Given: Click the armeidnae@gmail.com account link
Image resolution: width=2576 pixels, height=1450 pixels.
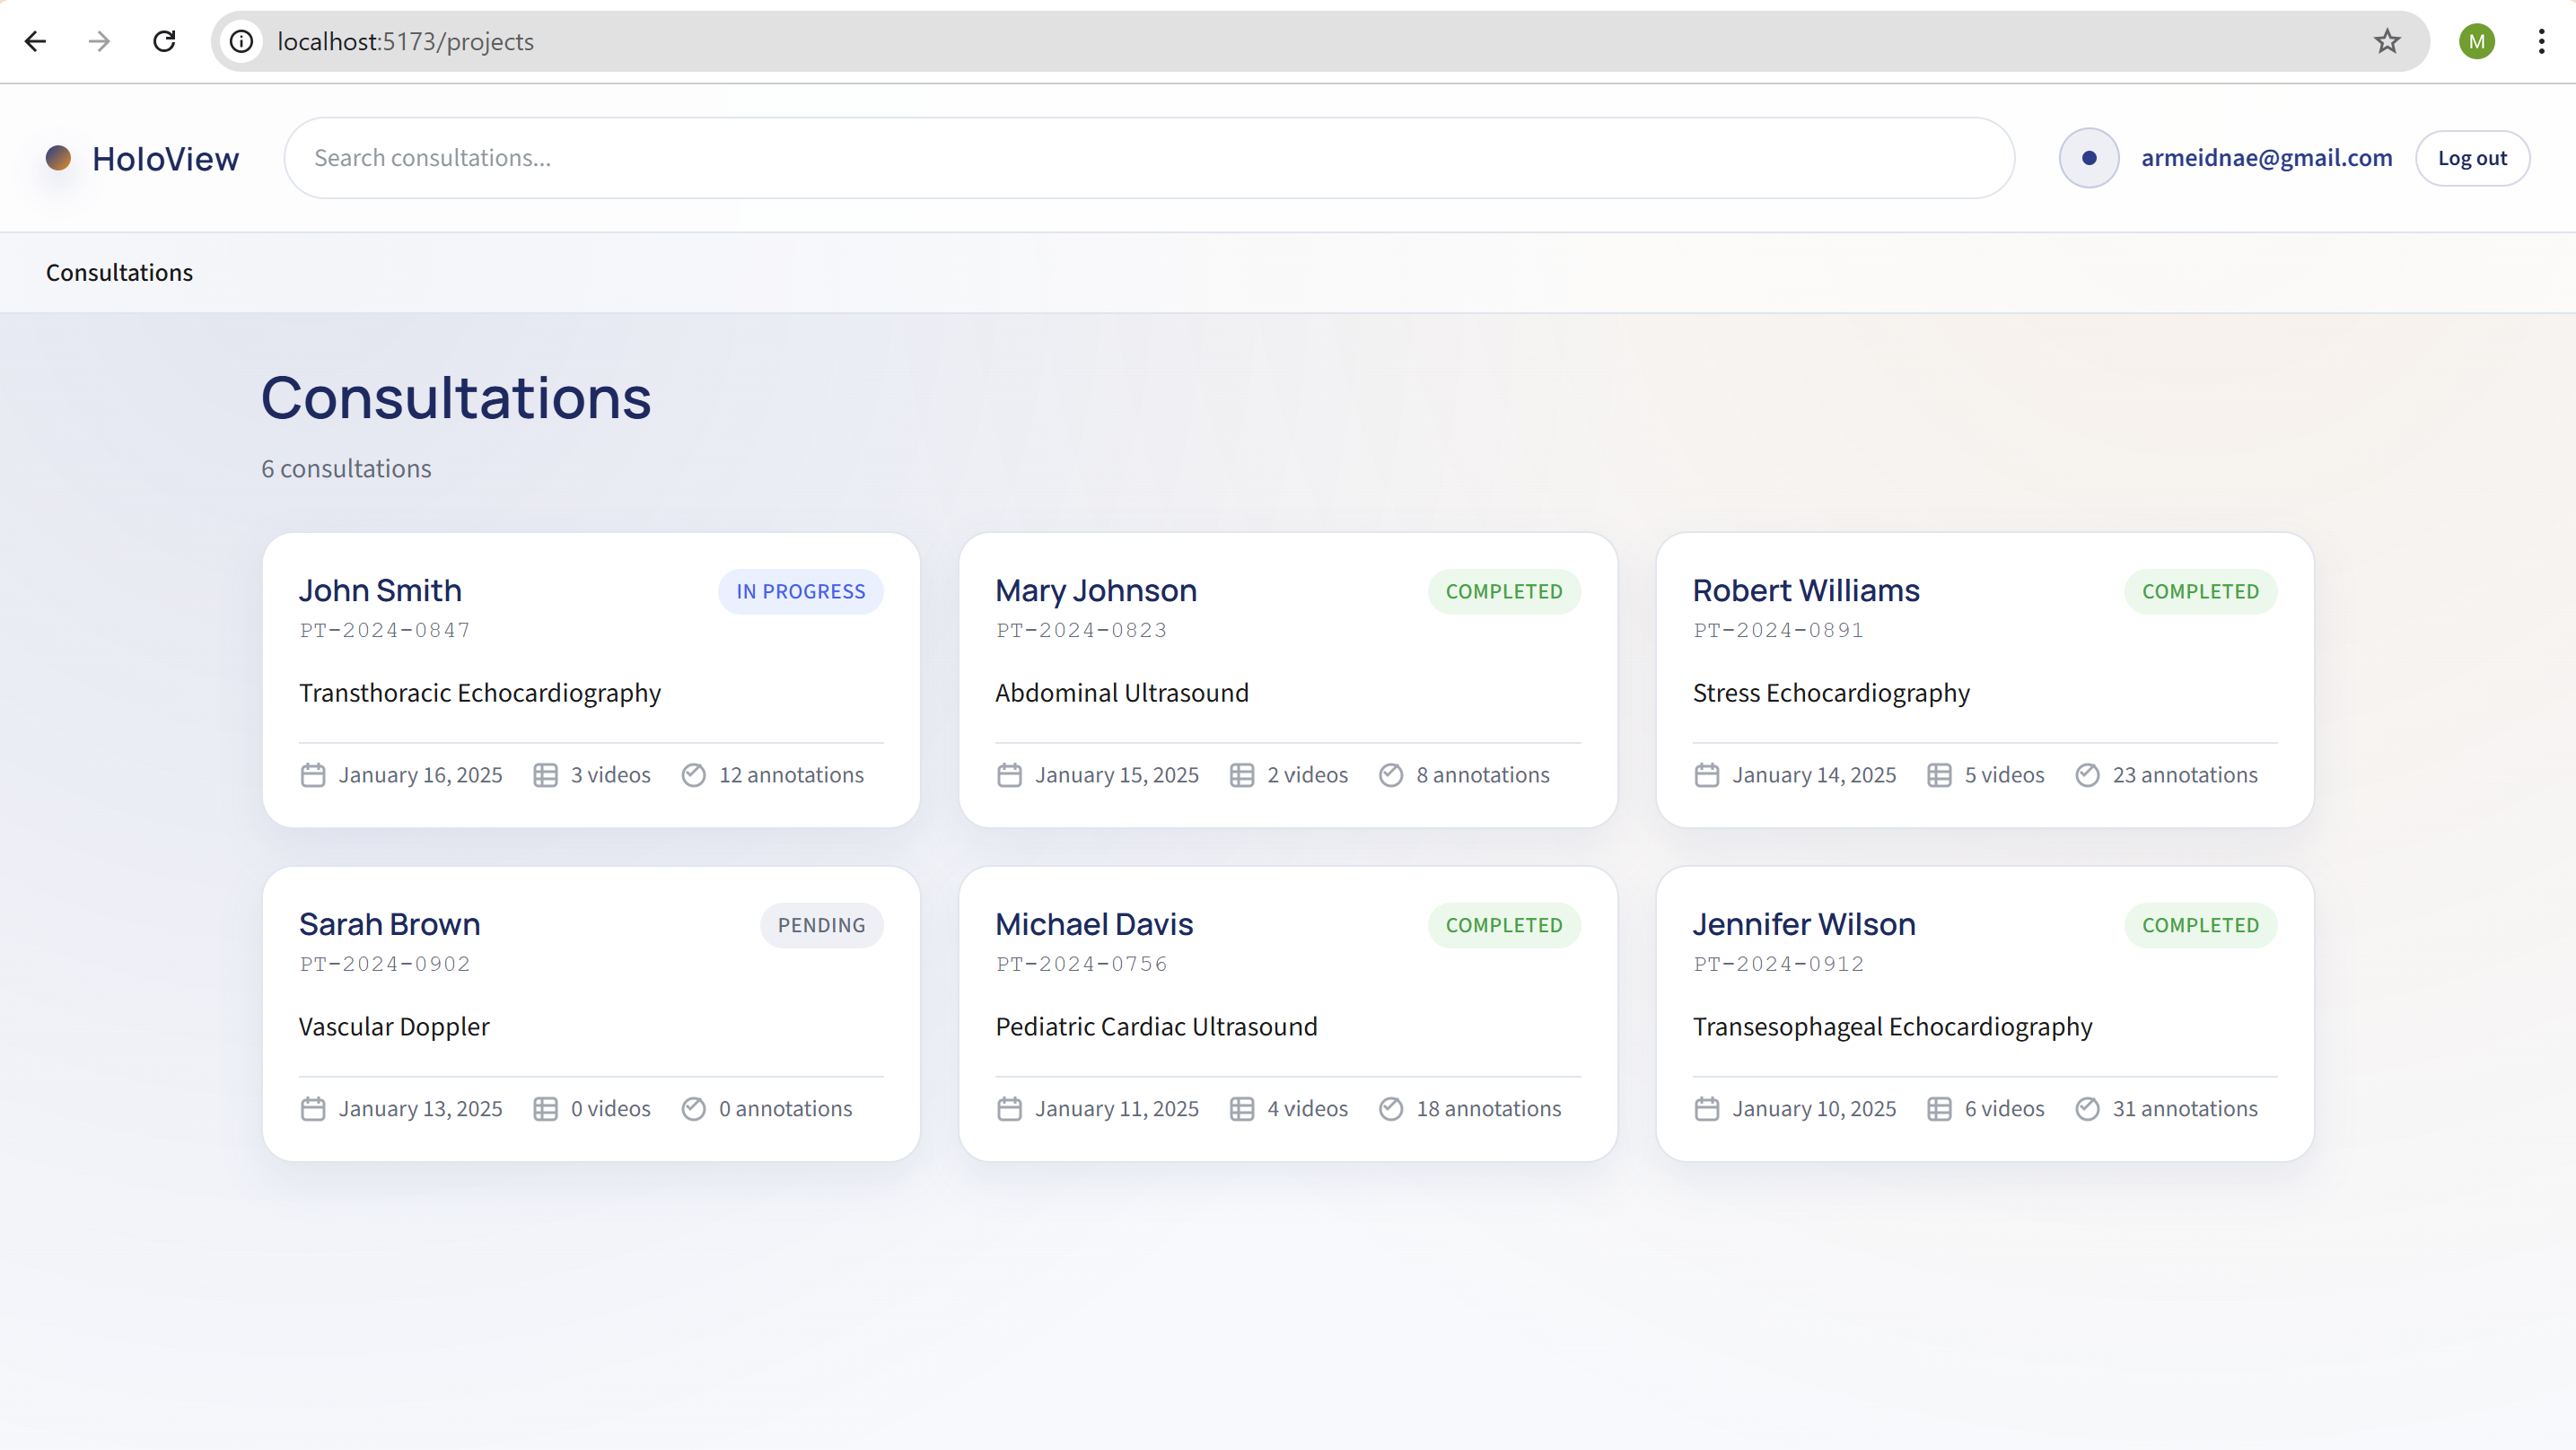Looking at the screenshot, I should (x=2266, y=158).
